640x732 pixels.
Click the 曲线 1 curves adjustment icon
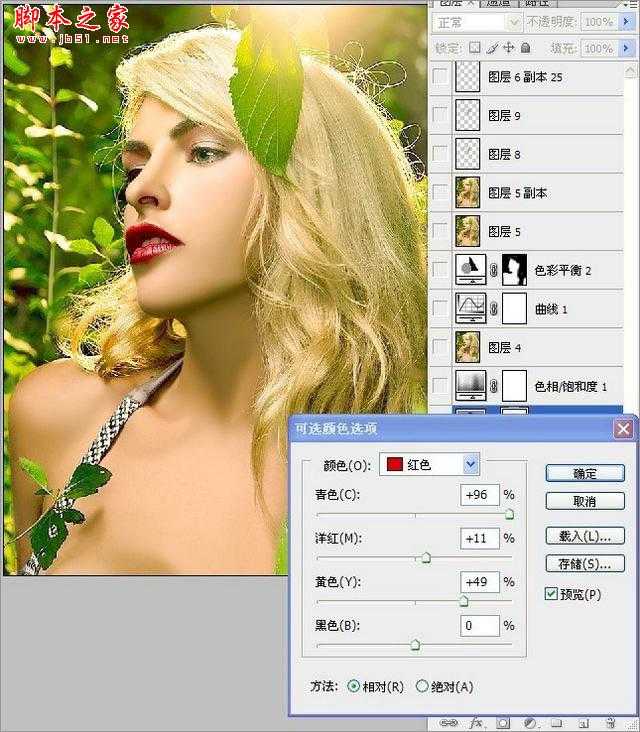click(471, 308)
